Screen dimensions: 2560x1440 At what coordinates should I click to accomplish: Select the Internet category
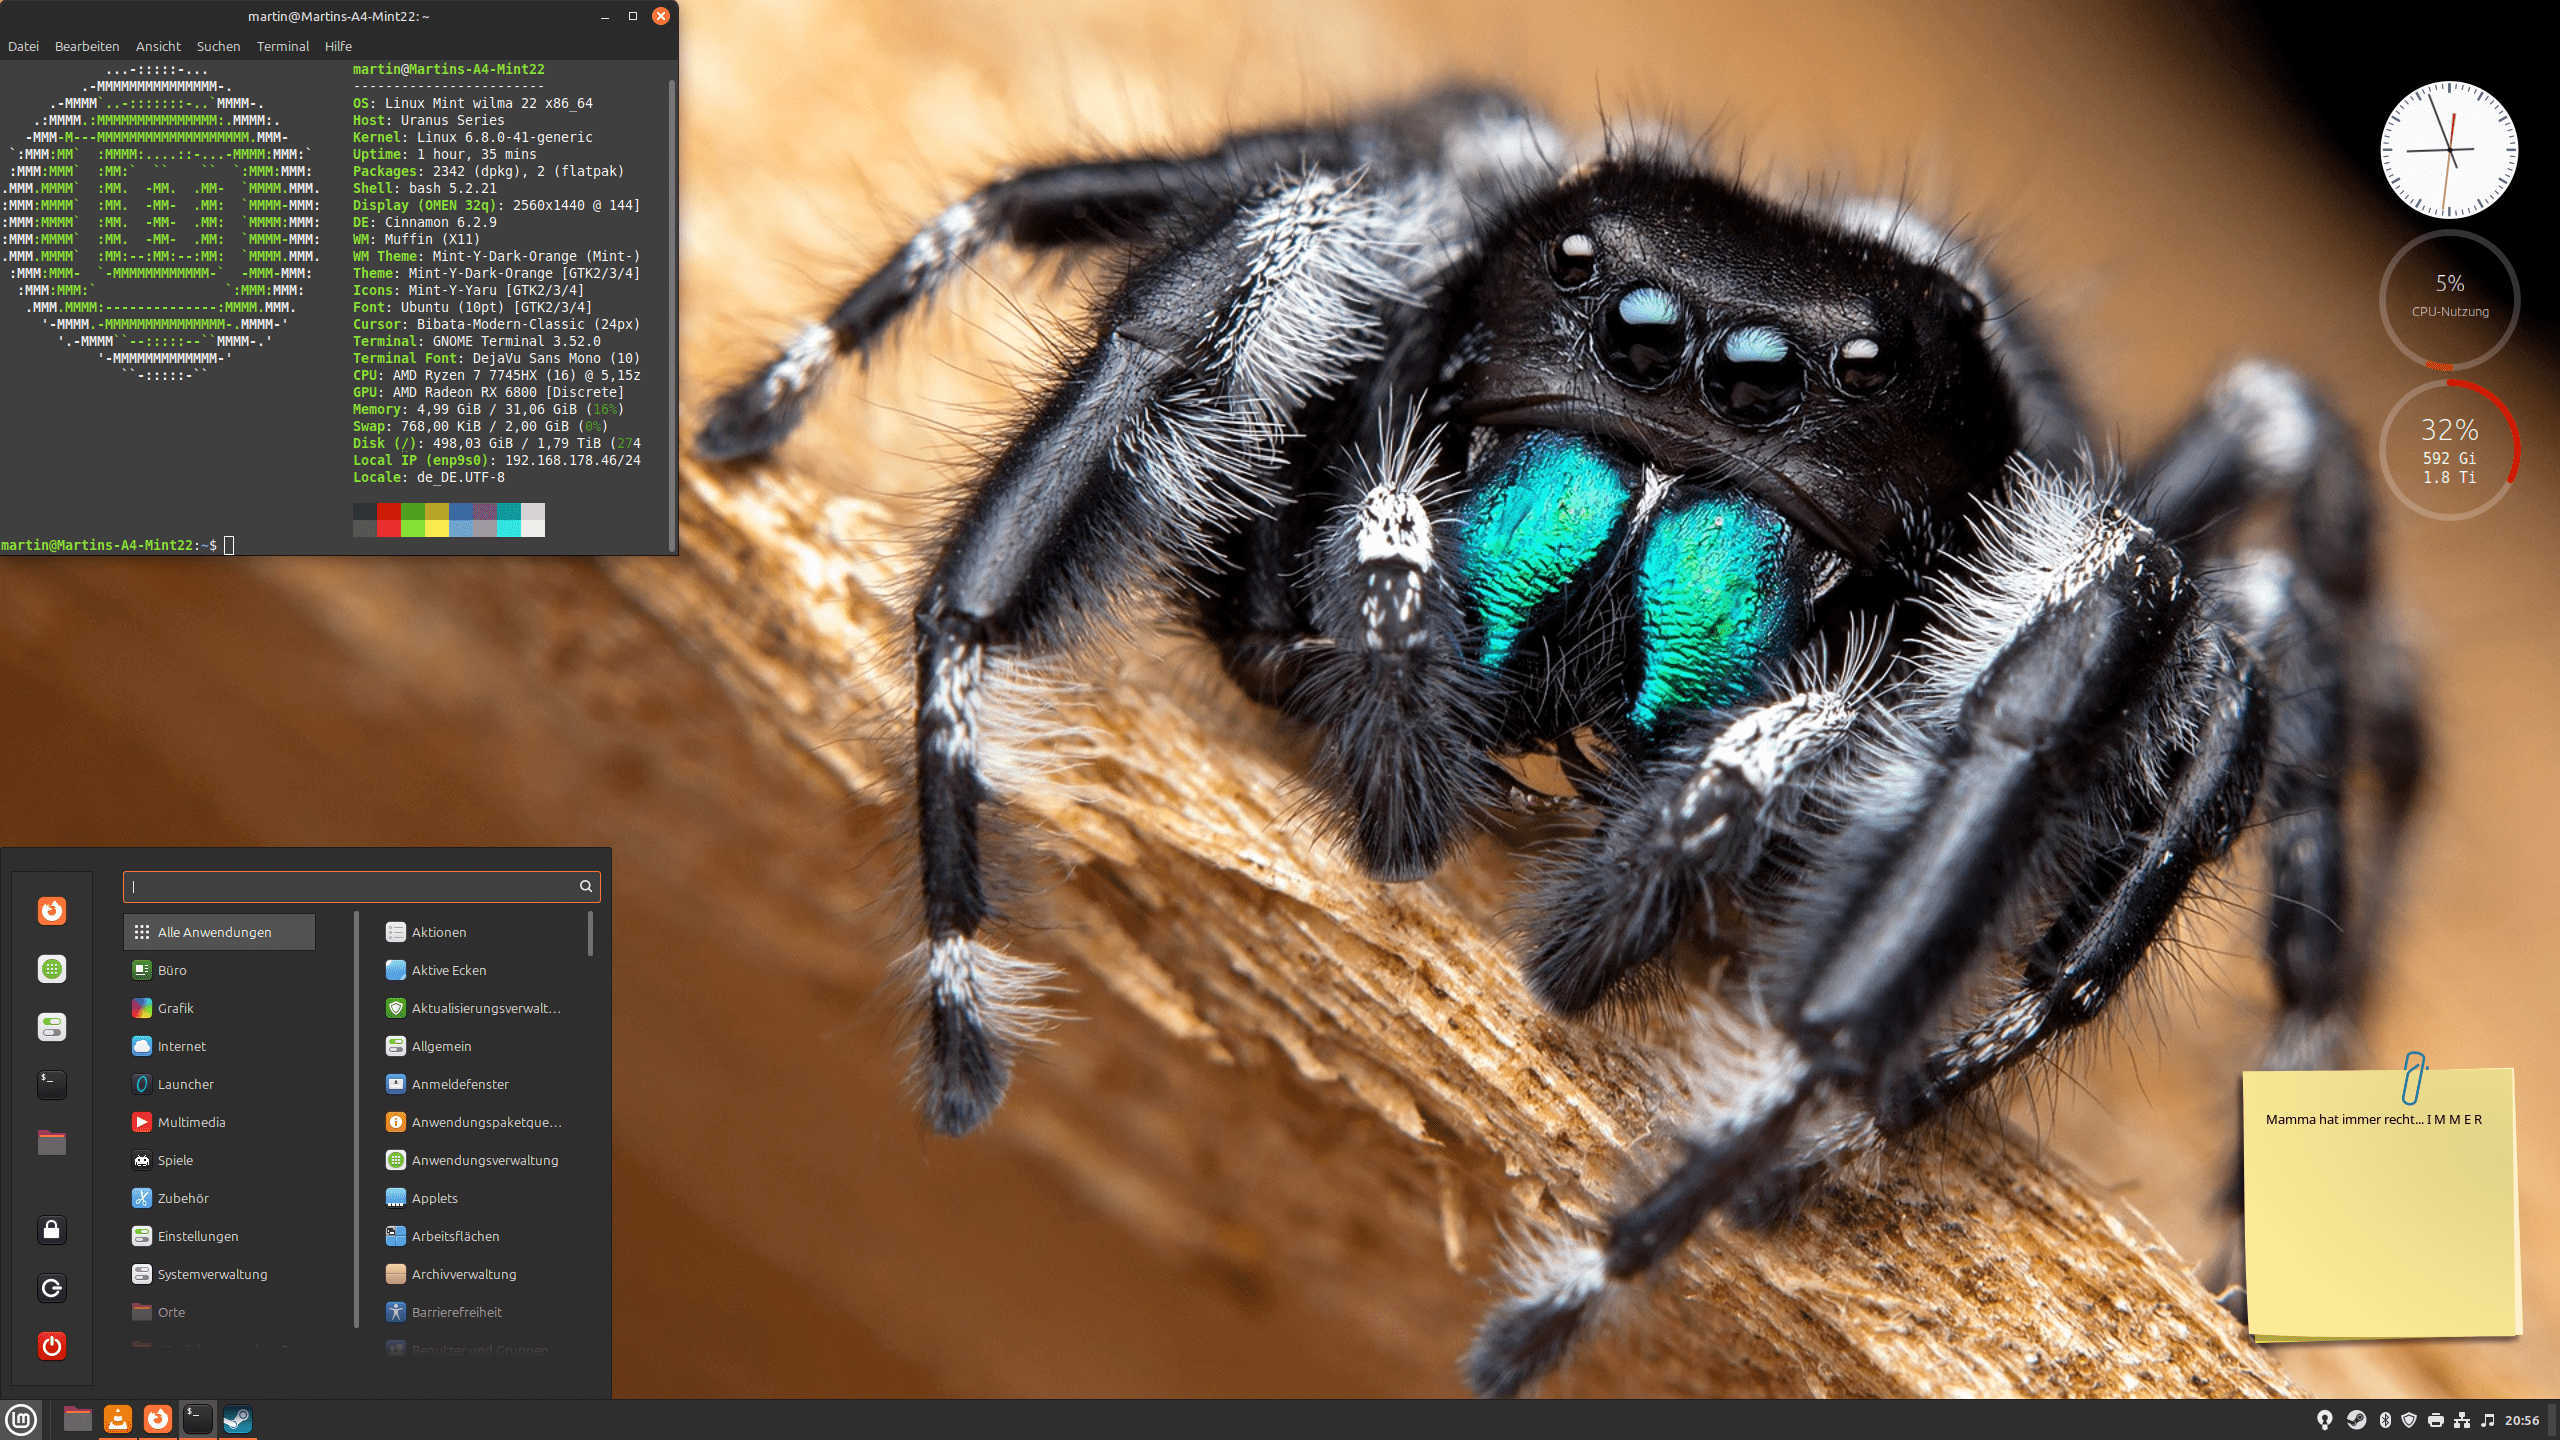[x=219, y=1046]
